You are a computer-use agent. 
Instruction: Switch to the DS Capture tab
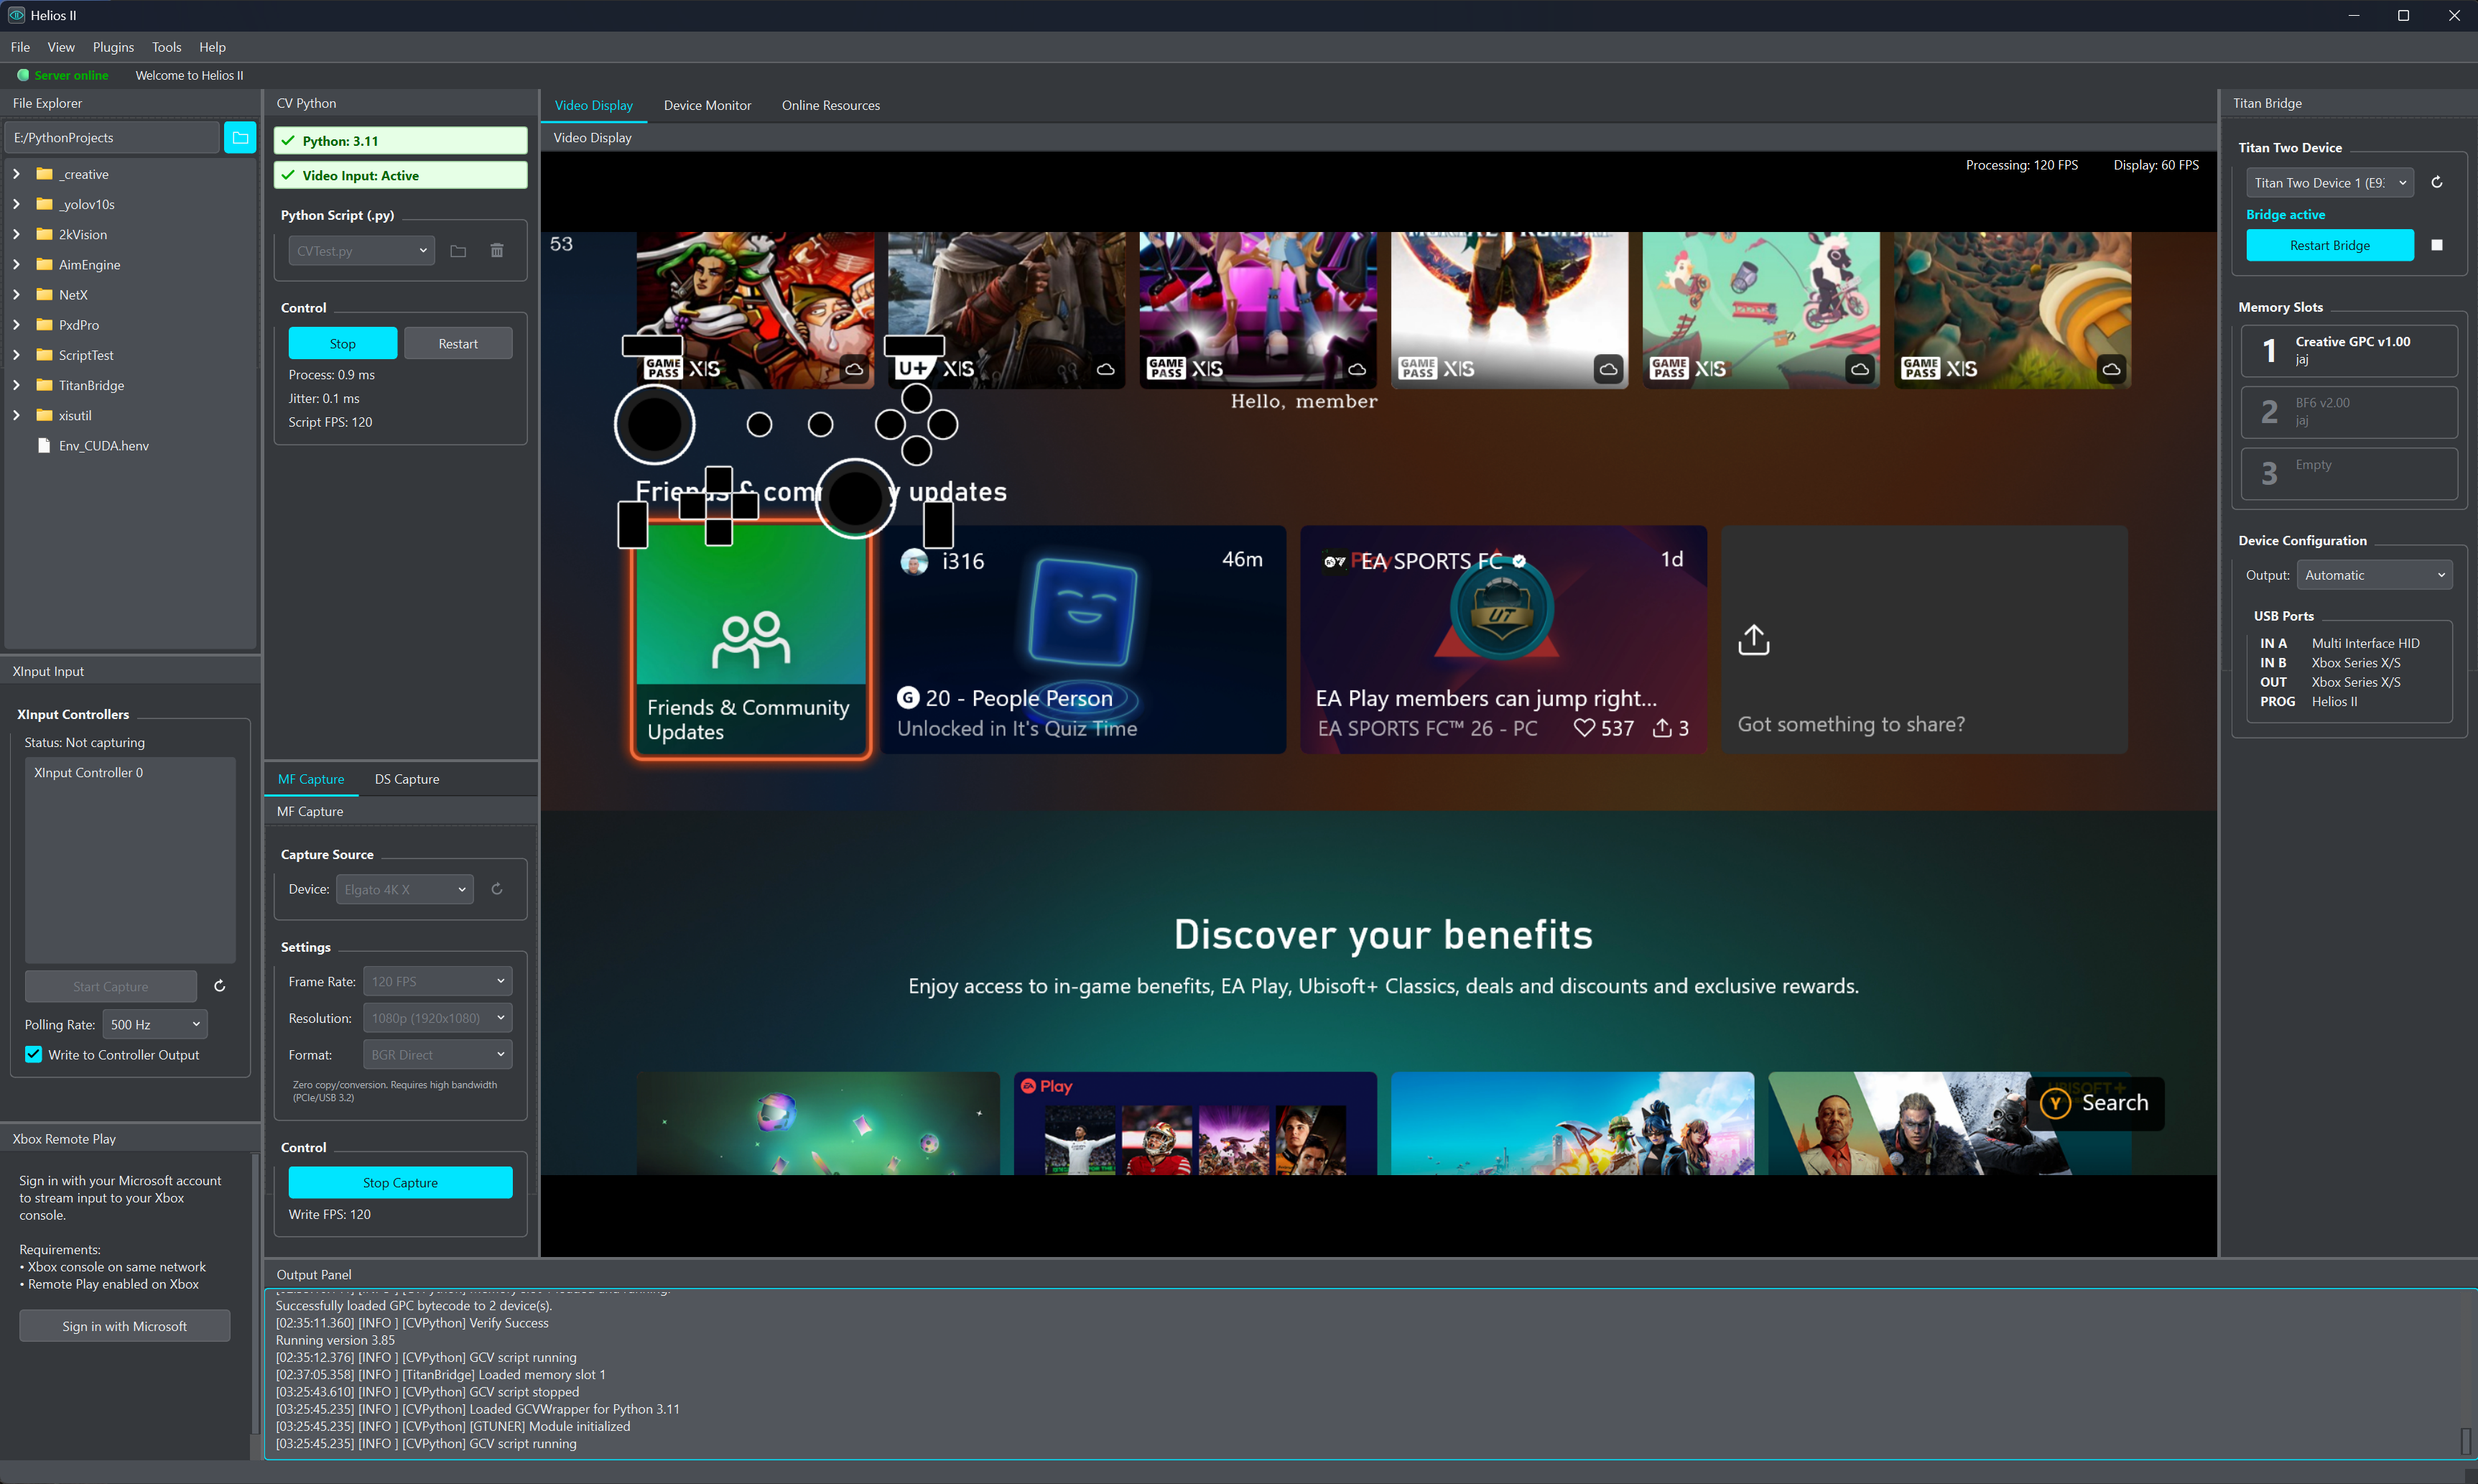pyautogui.click(x=407, y=779)
